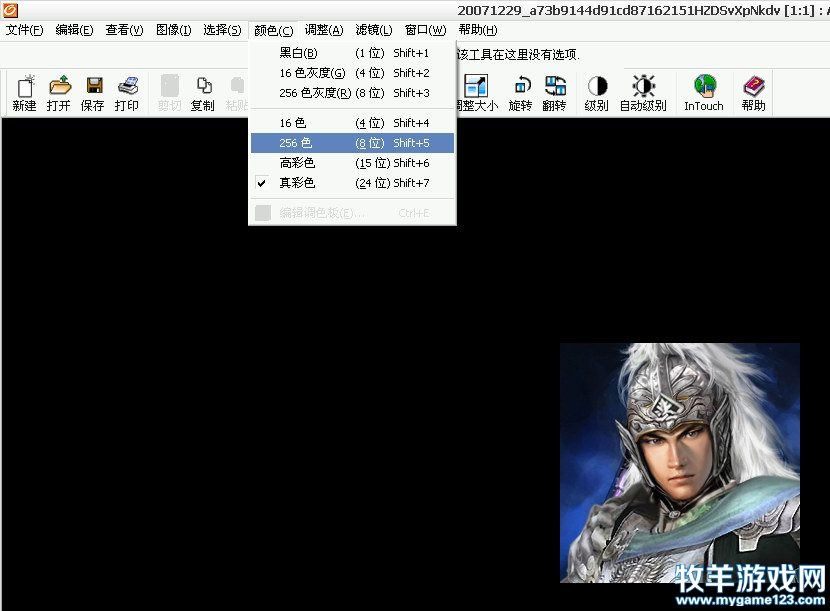This screenshot has width=830, height=611.
Task: Click the warrior portrait image on canvas
Action: point(680,463)
